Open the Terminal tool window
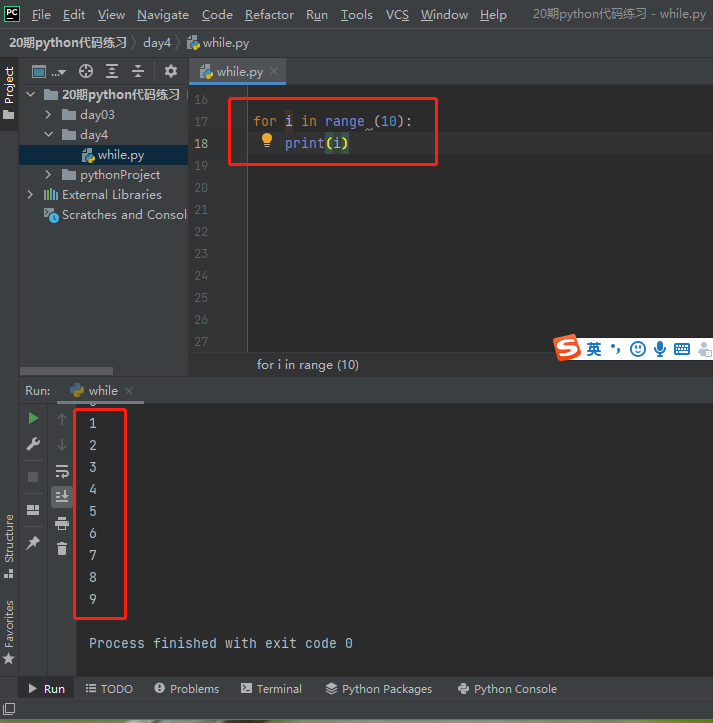 point(271,689)
